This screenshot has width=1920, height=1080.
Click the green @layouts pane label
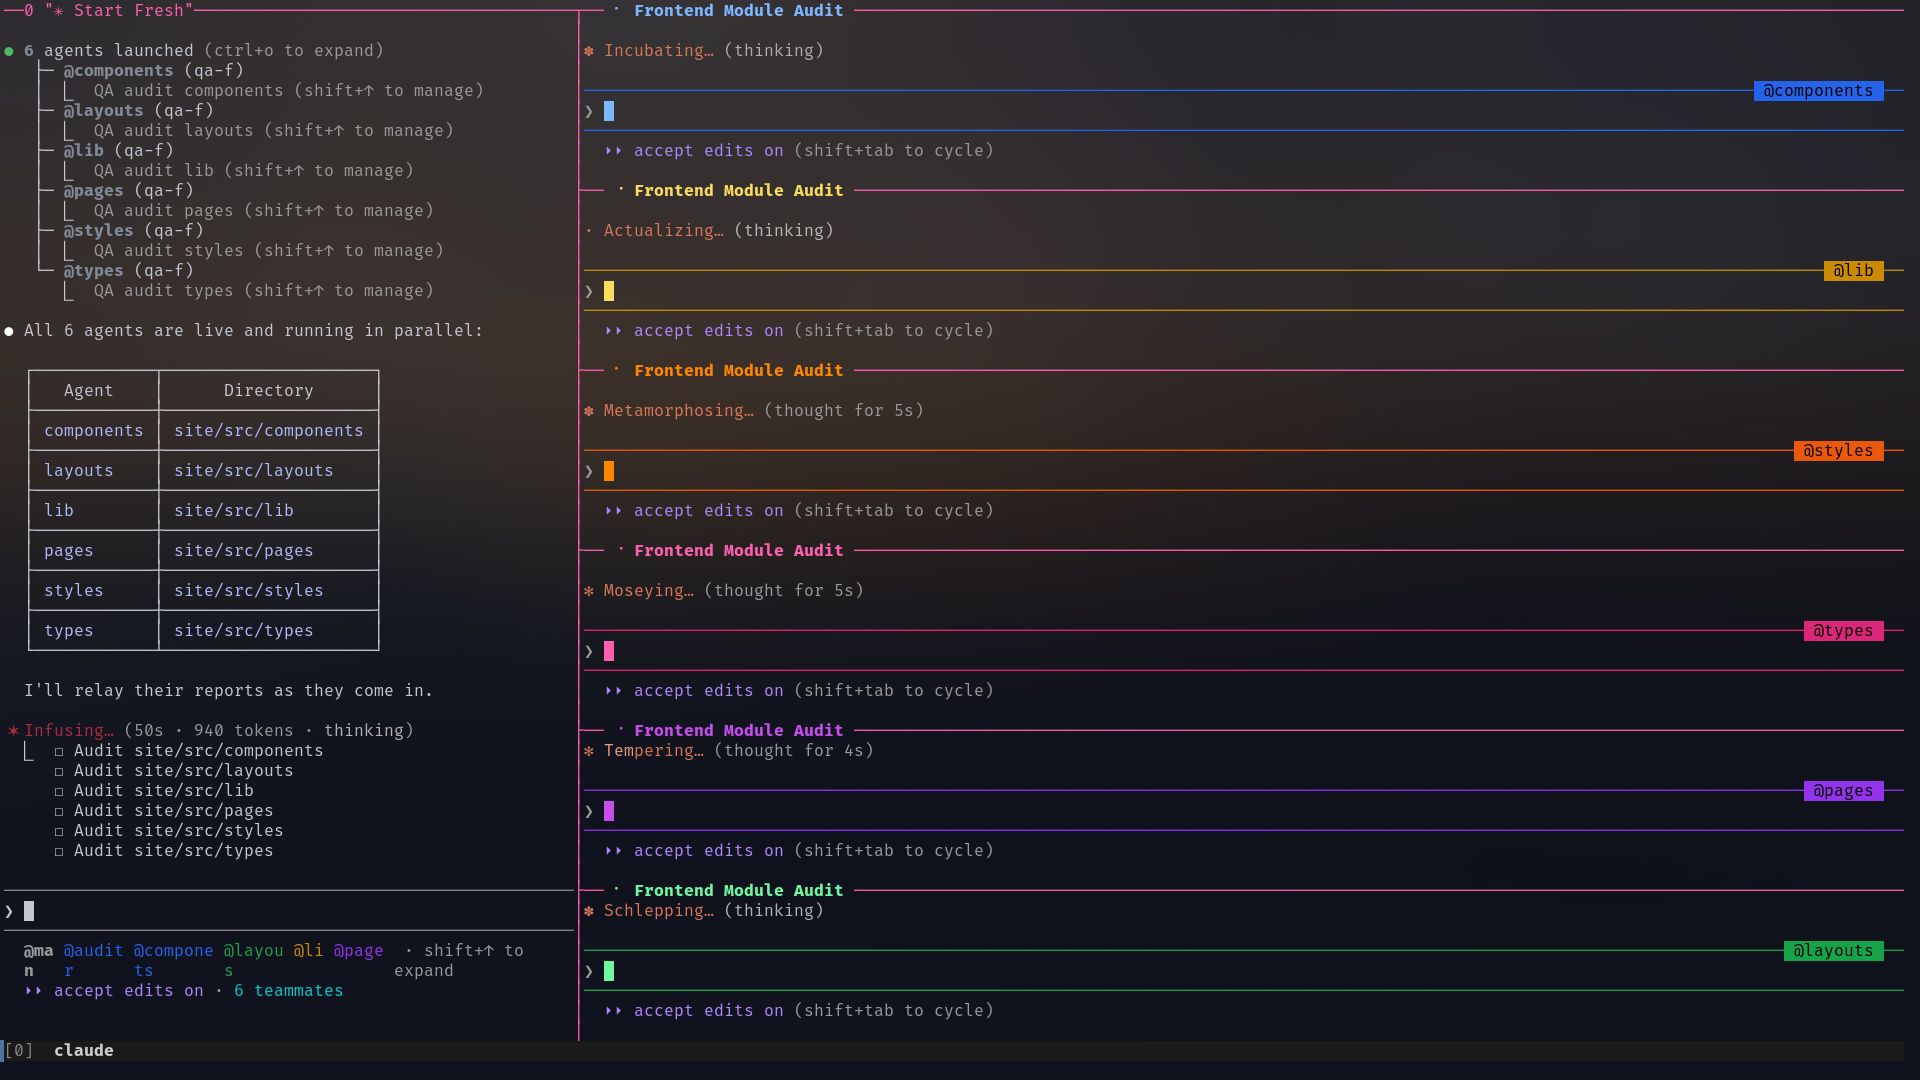tap(1833, 951)
